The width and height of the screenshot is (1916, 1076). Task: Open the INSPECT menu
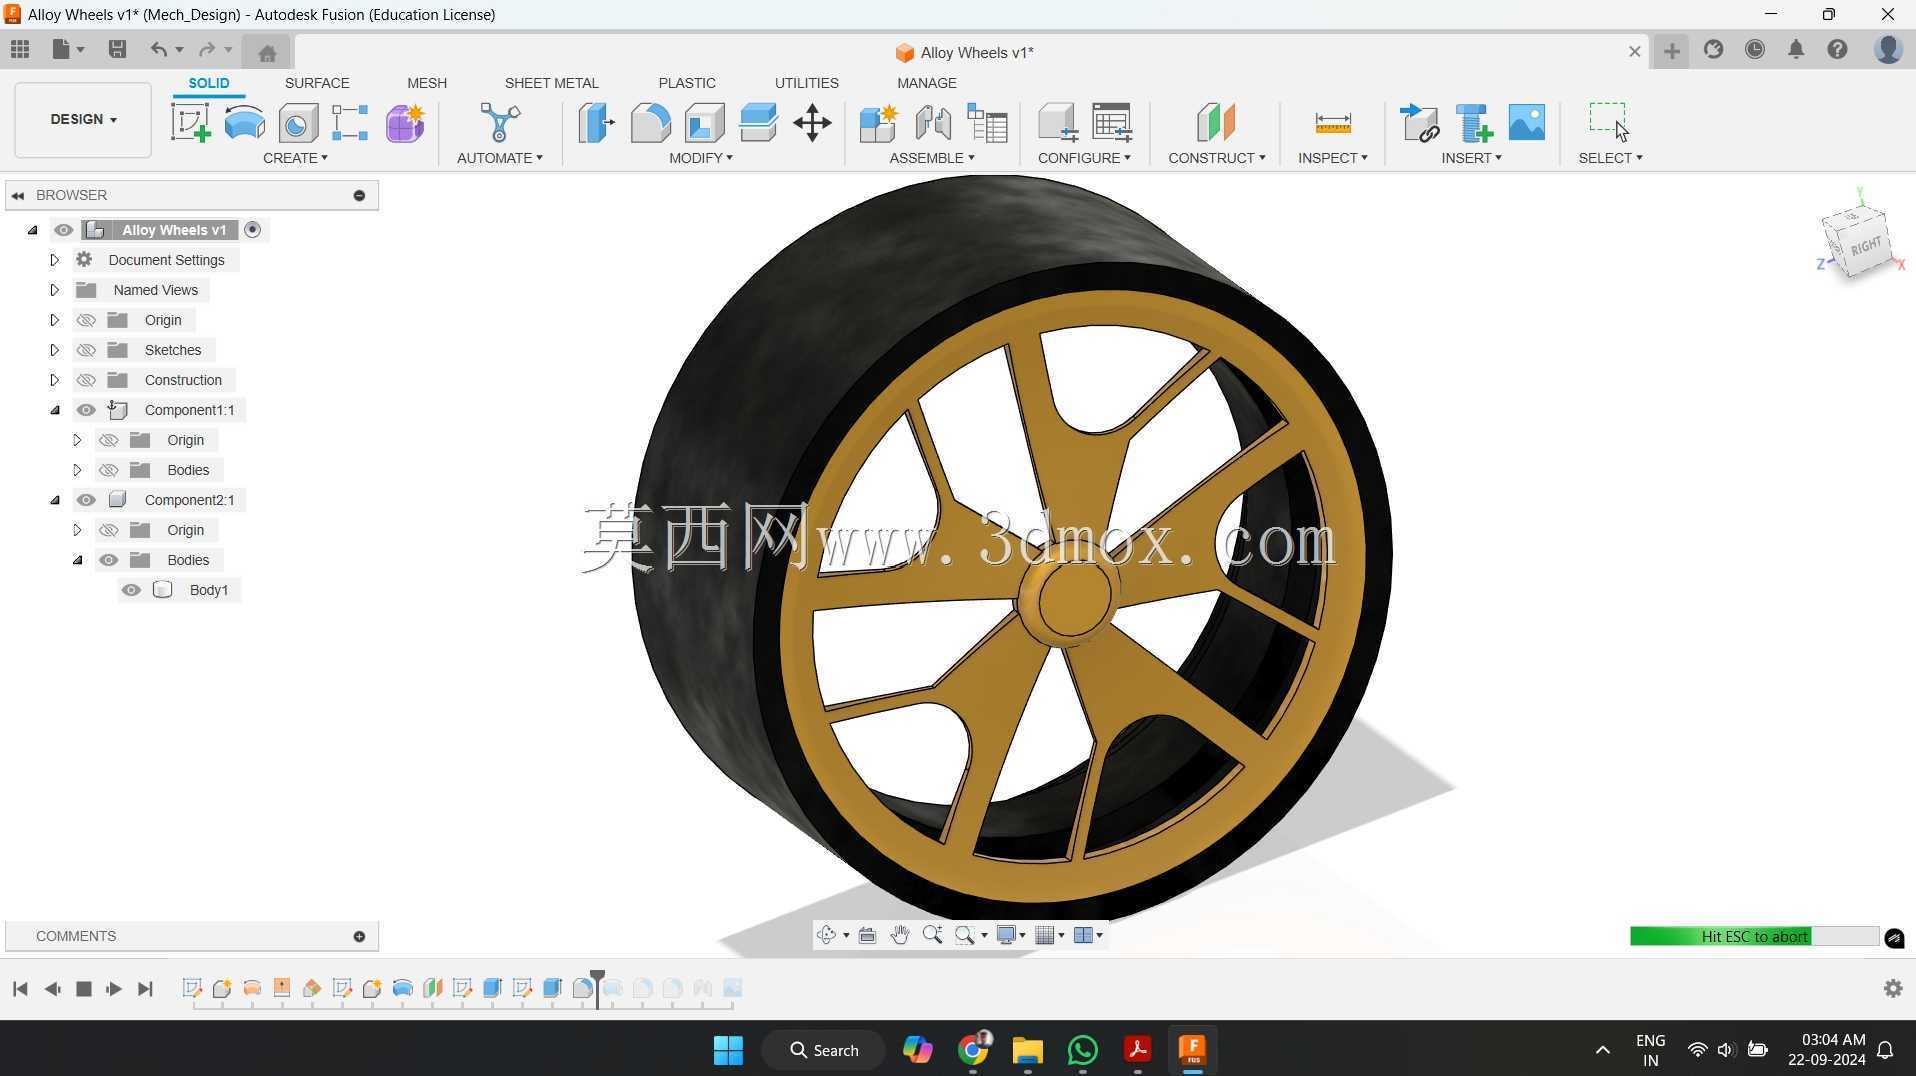[x=1332, y=158]
